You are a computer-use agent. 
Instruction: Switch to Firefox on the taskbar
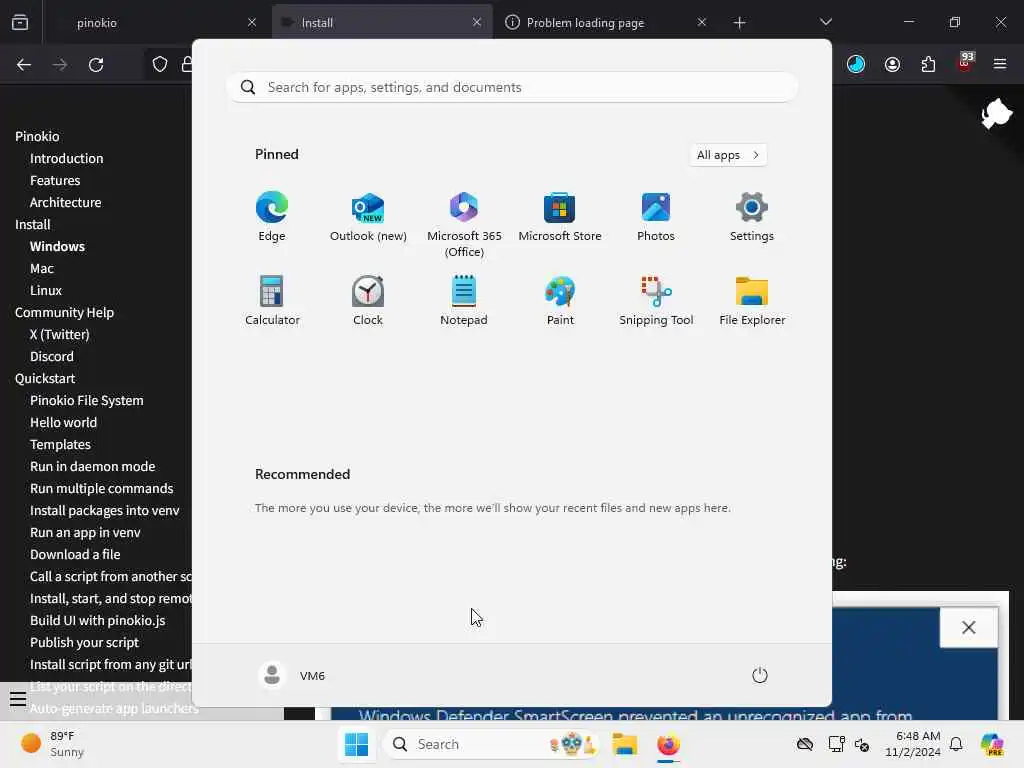click(x=668, y=744)
